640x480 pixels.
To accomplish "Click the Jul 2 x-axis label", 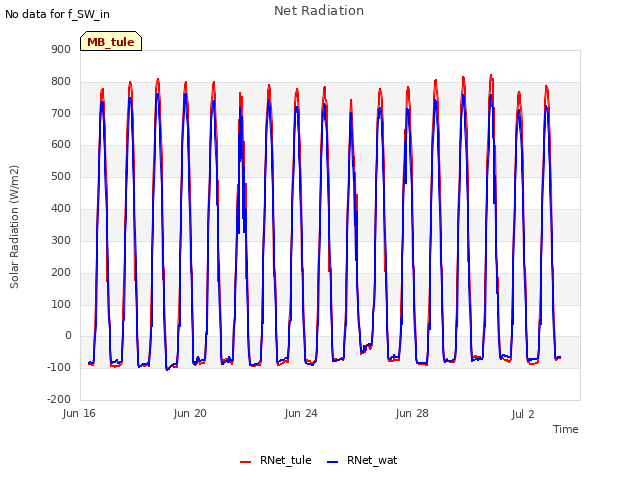I will pos(523,414).
